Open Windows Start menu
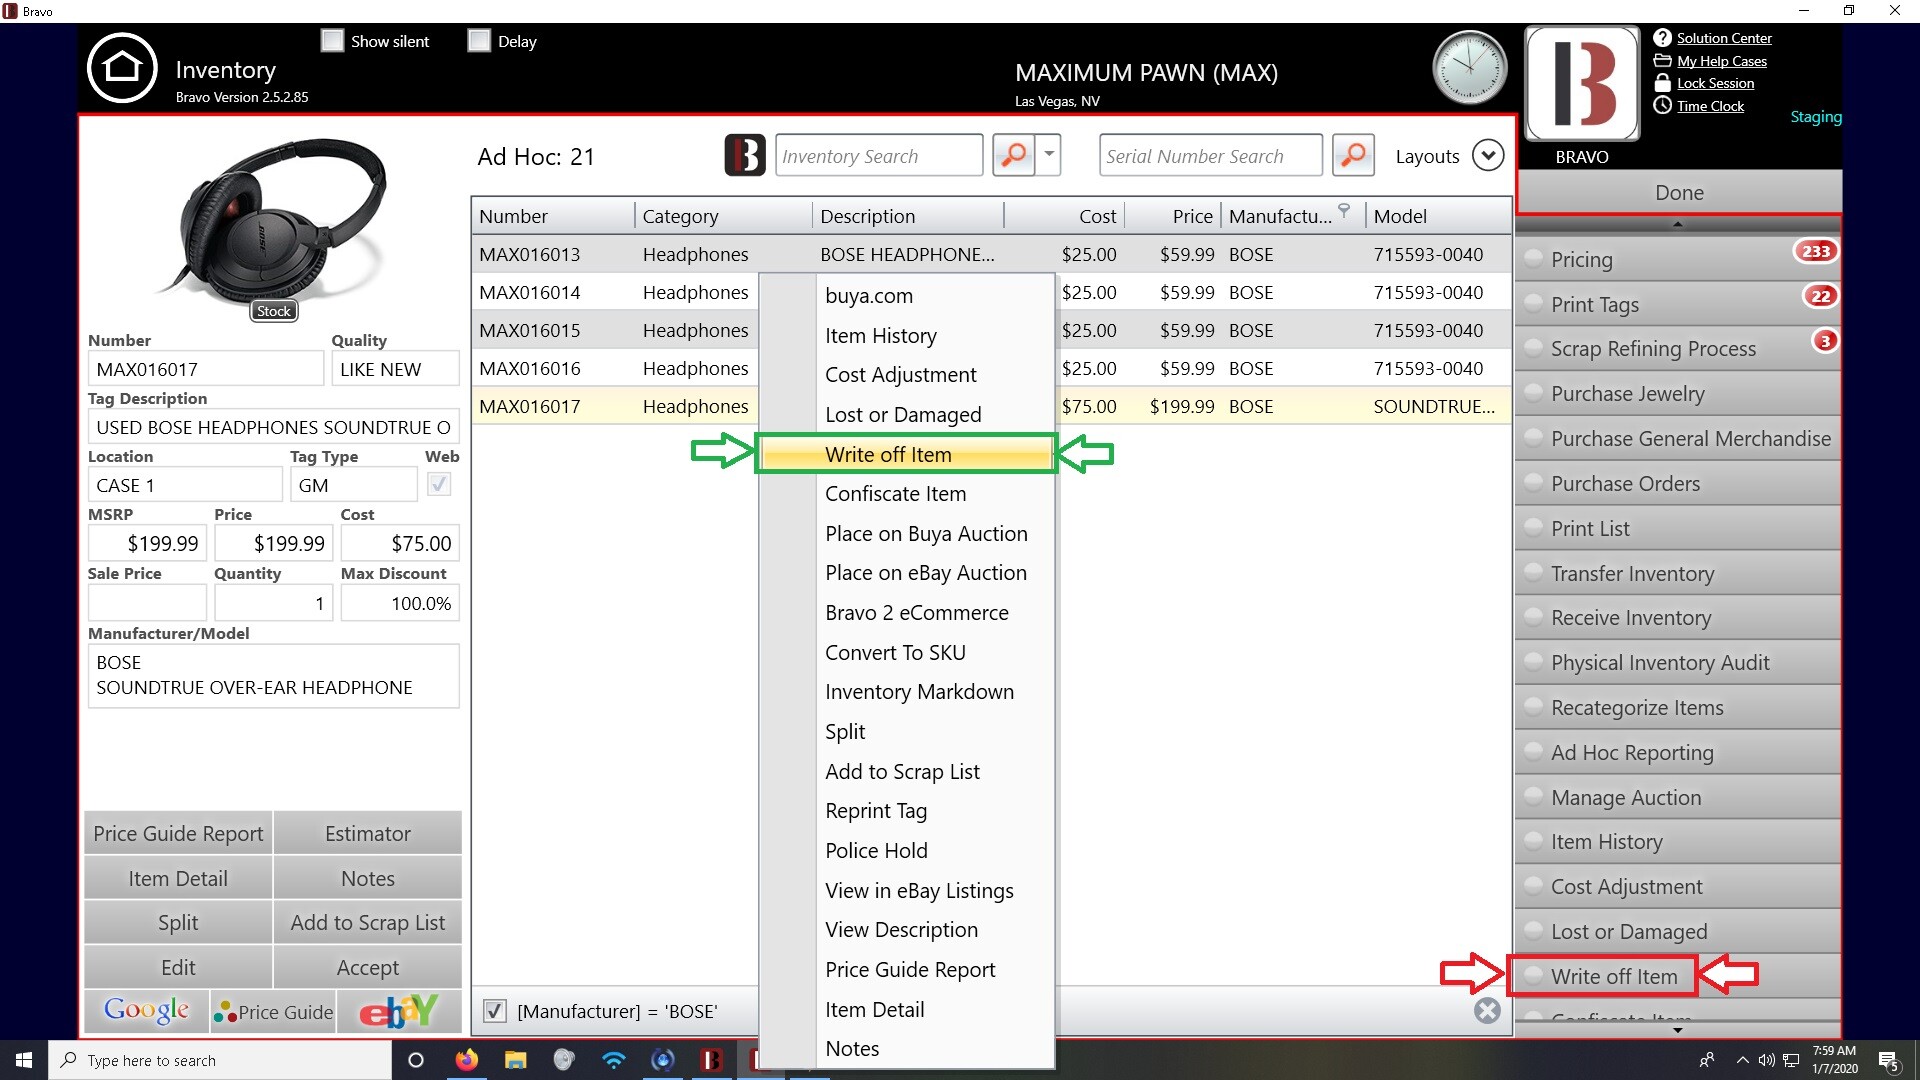1920x1080 pixels. click(x=24, y=1060)
